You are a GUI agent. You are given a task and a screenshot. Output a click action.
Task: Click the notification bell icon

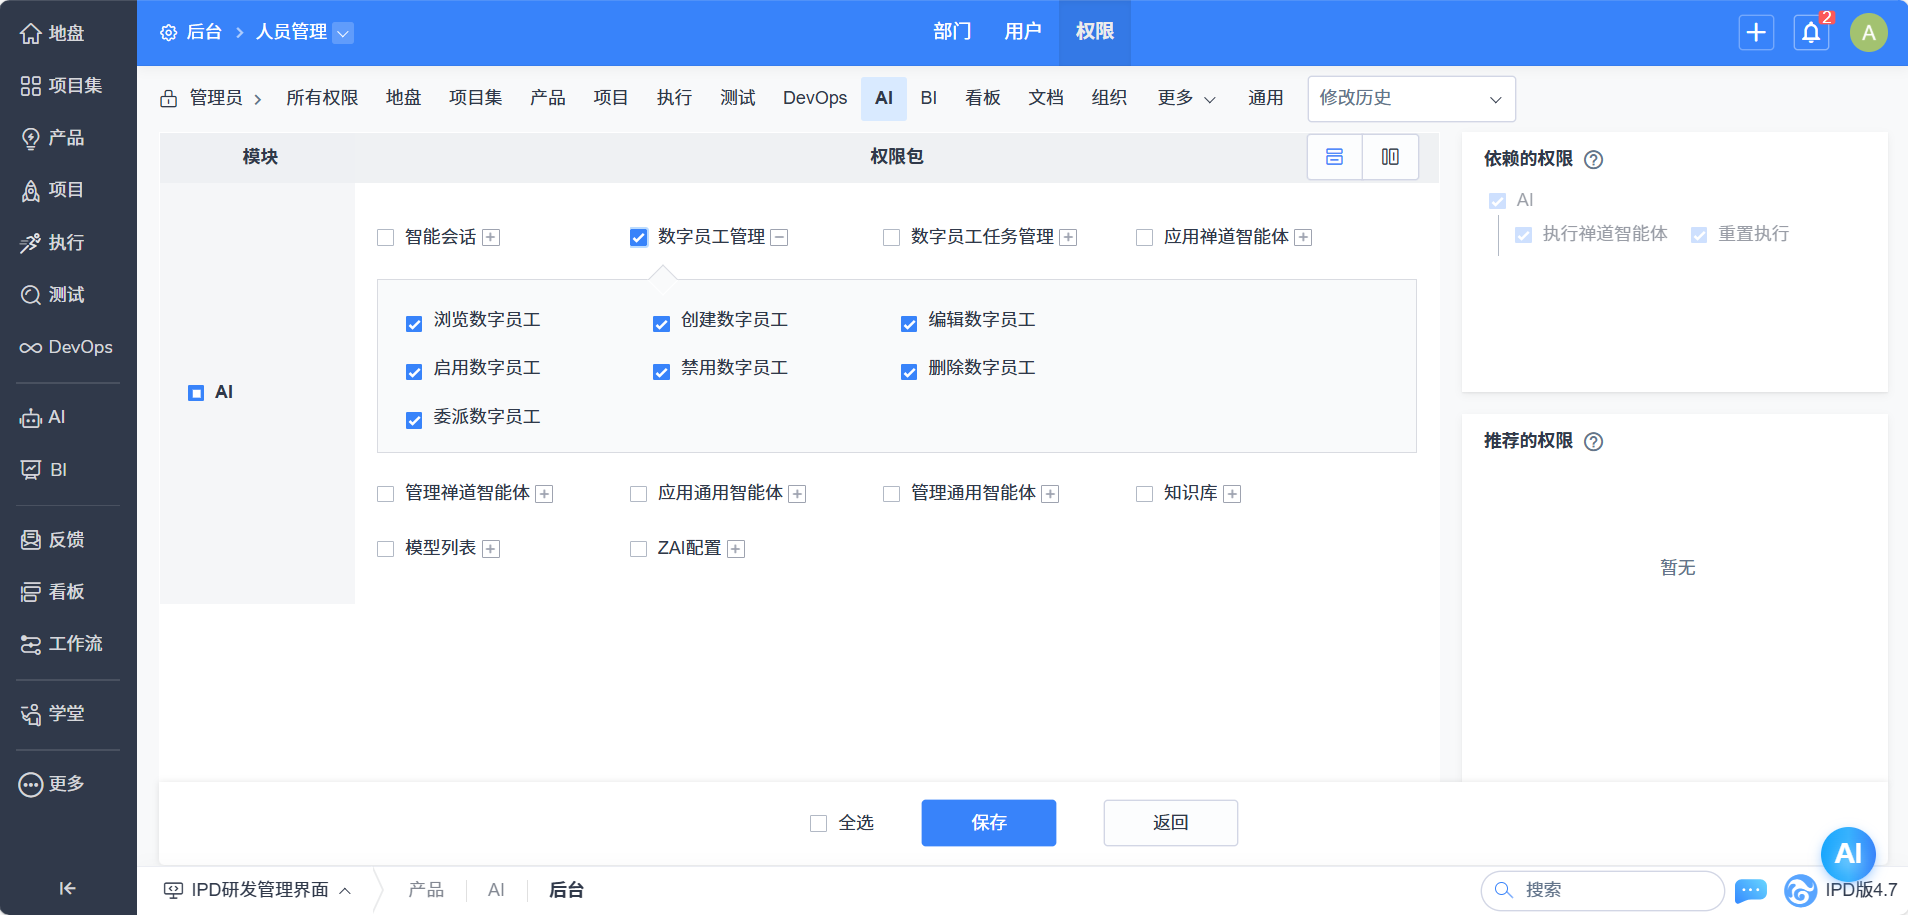pos(1811,33)
